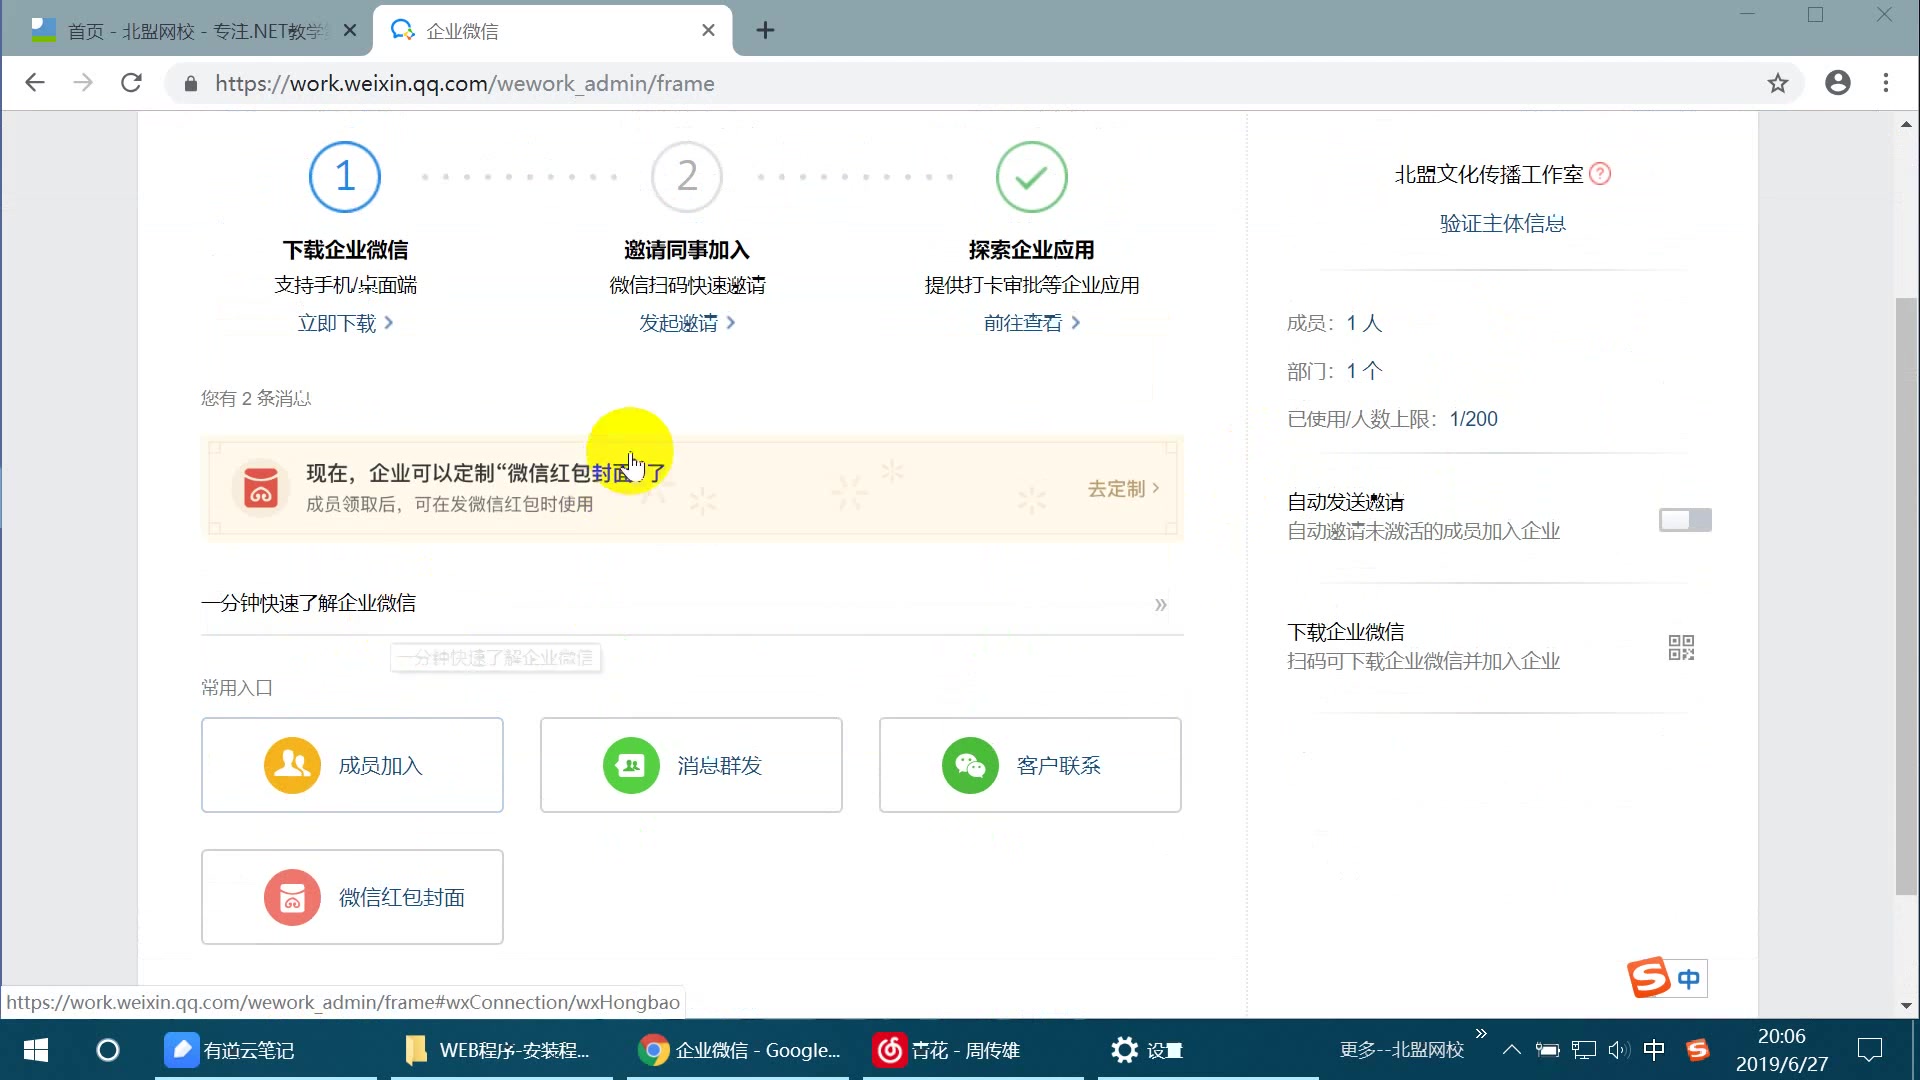
Task: Open the 消息群发 entry card
Action: point(691,765)
